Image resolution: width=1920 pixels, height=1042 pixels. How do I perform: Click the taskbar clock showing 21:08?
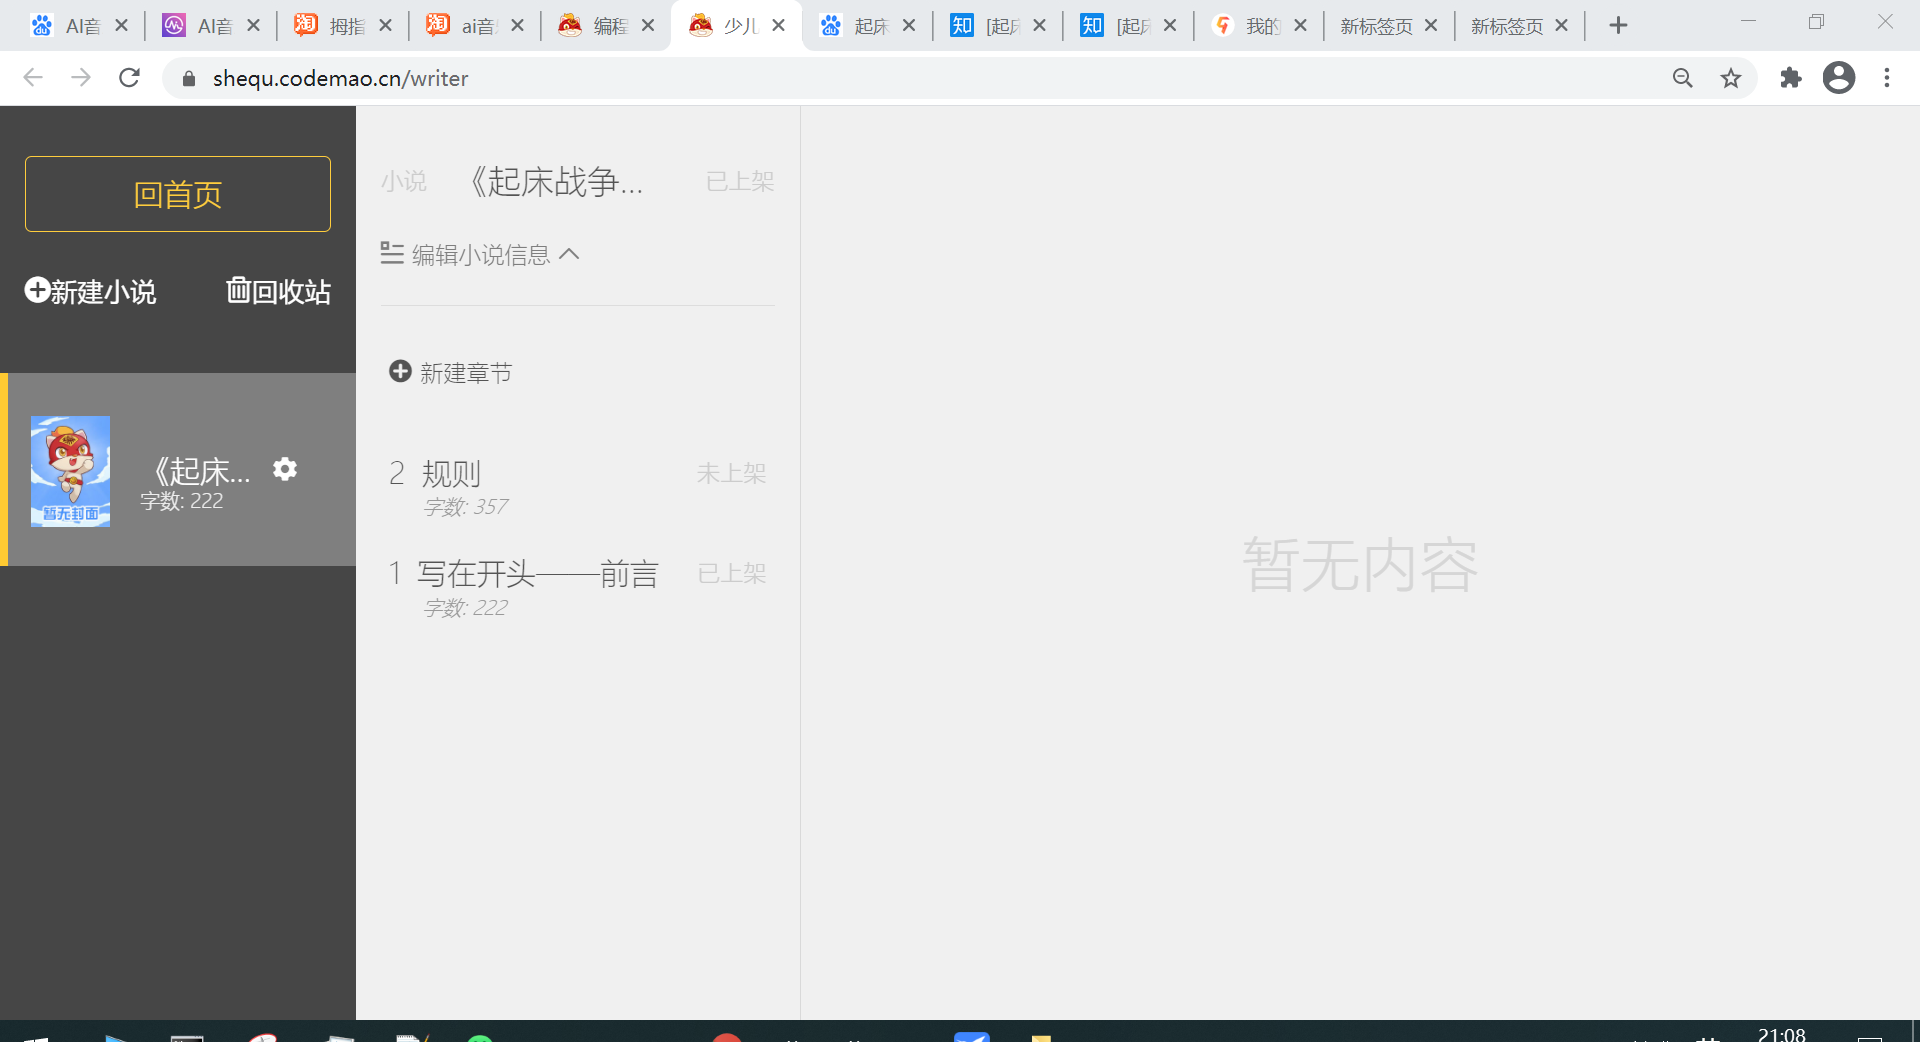[1782, 1034]
